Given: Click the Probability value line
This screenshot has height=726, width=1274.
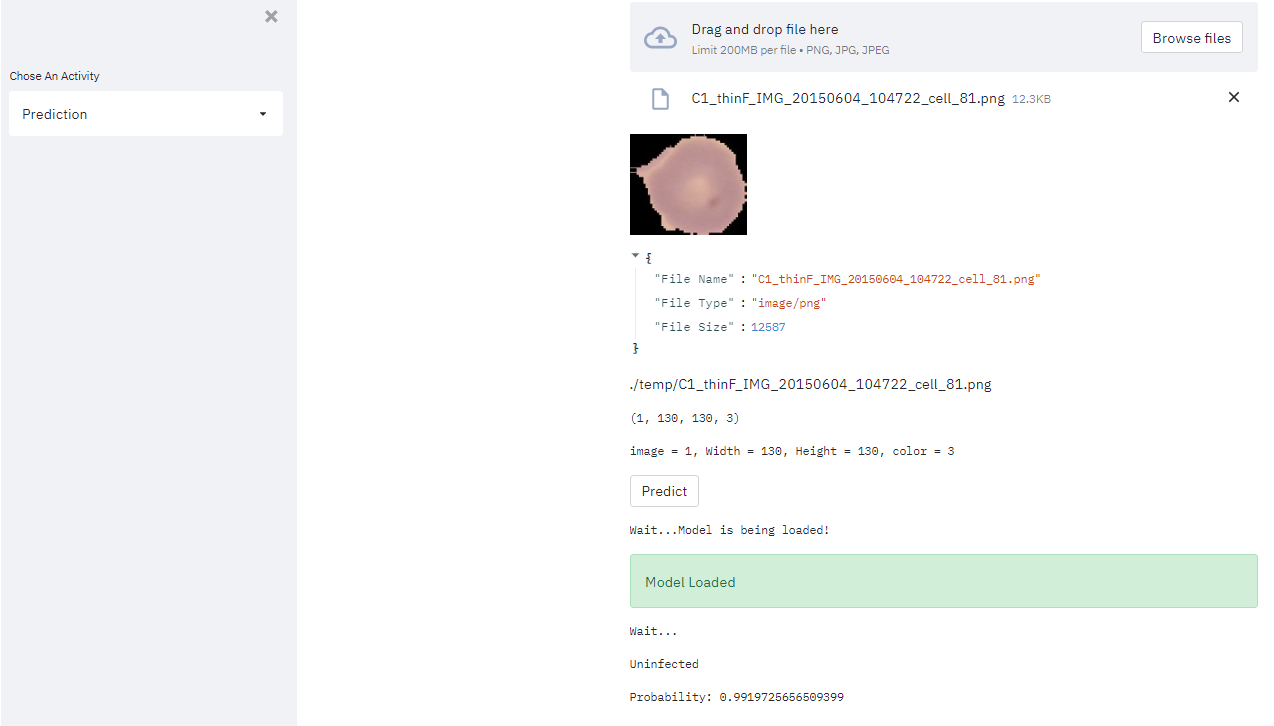Looking at the screenshot, I should click(x=736, y=697).
